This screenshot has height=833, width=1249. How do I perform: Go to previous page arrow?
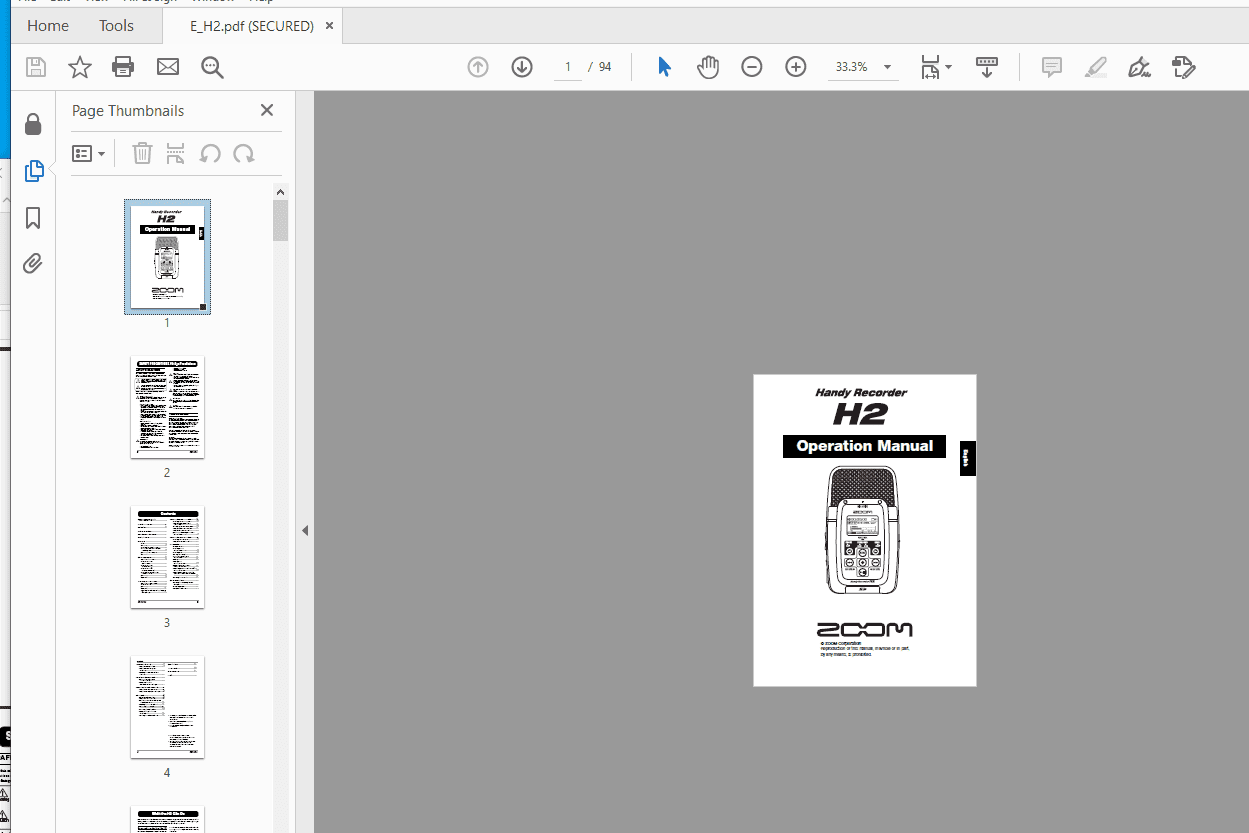click(478, 67)
